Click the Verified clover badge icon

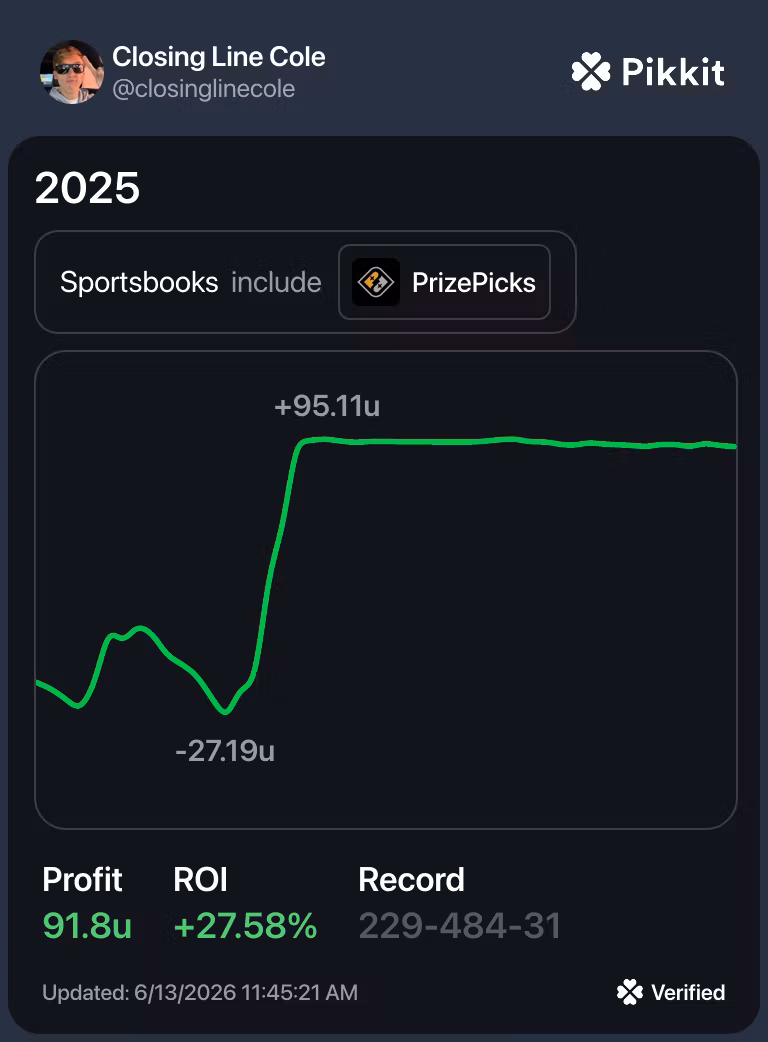(630, 992)
